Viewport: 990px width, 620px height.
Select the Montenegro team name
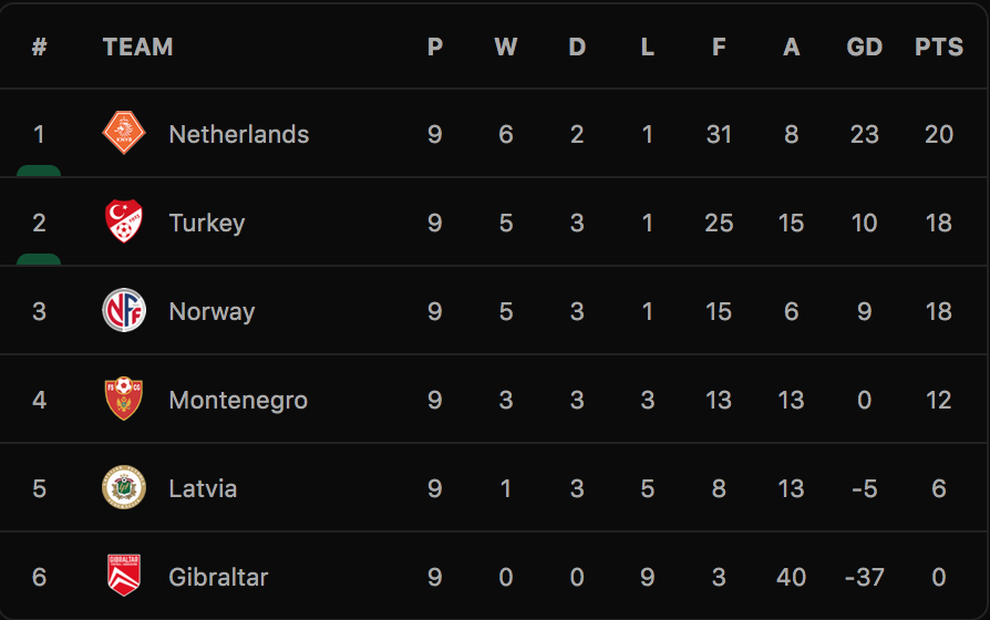tap(238, 400)
